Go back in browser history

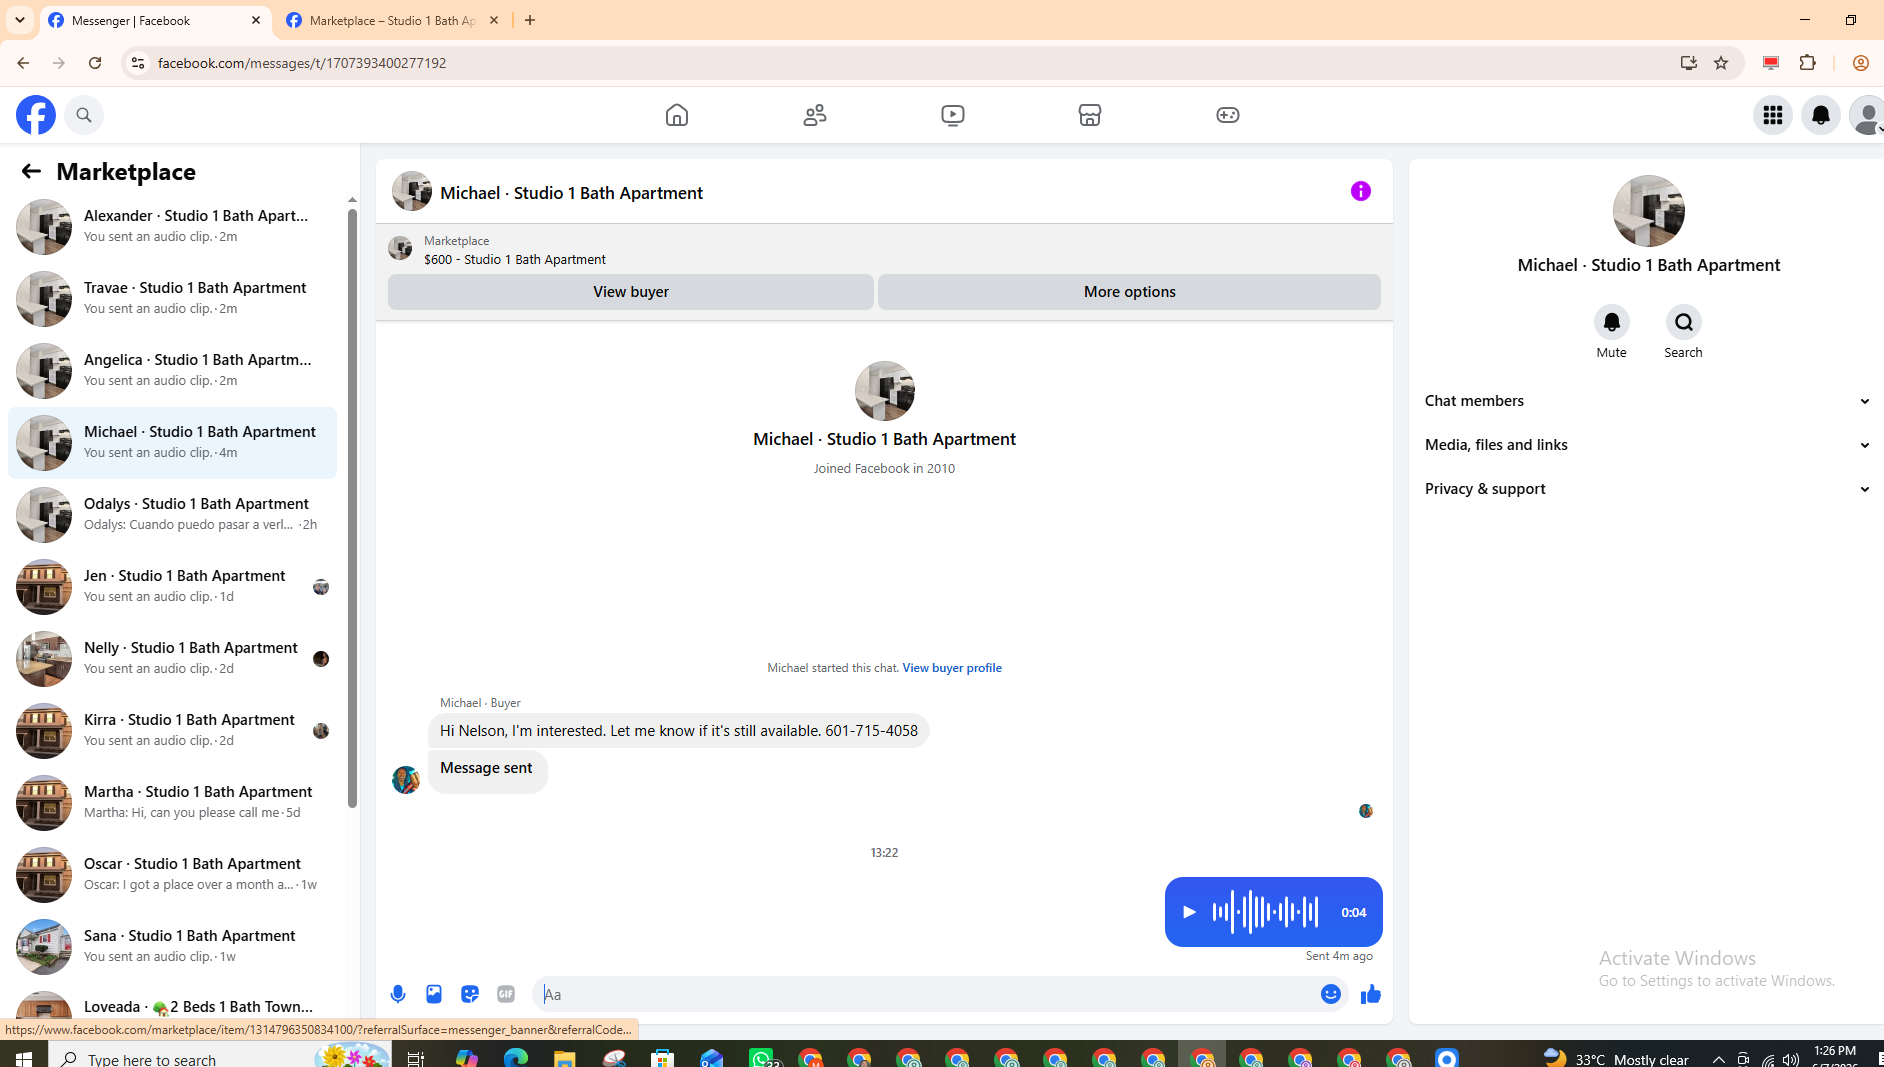[23, 63]
